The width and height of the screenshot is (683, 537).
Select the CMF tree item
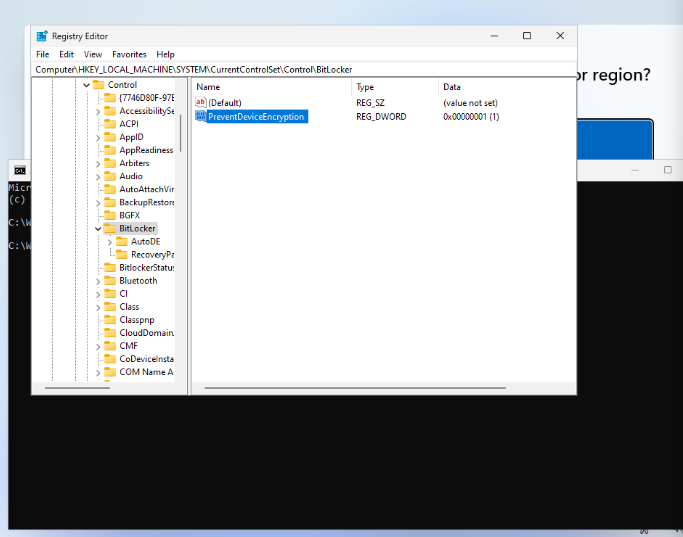coord(128,346)
